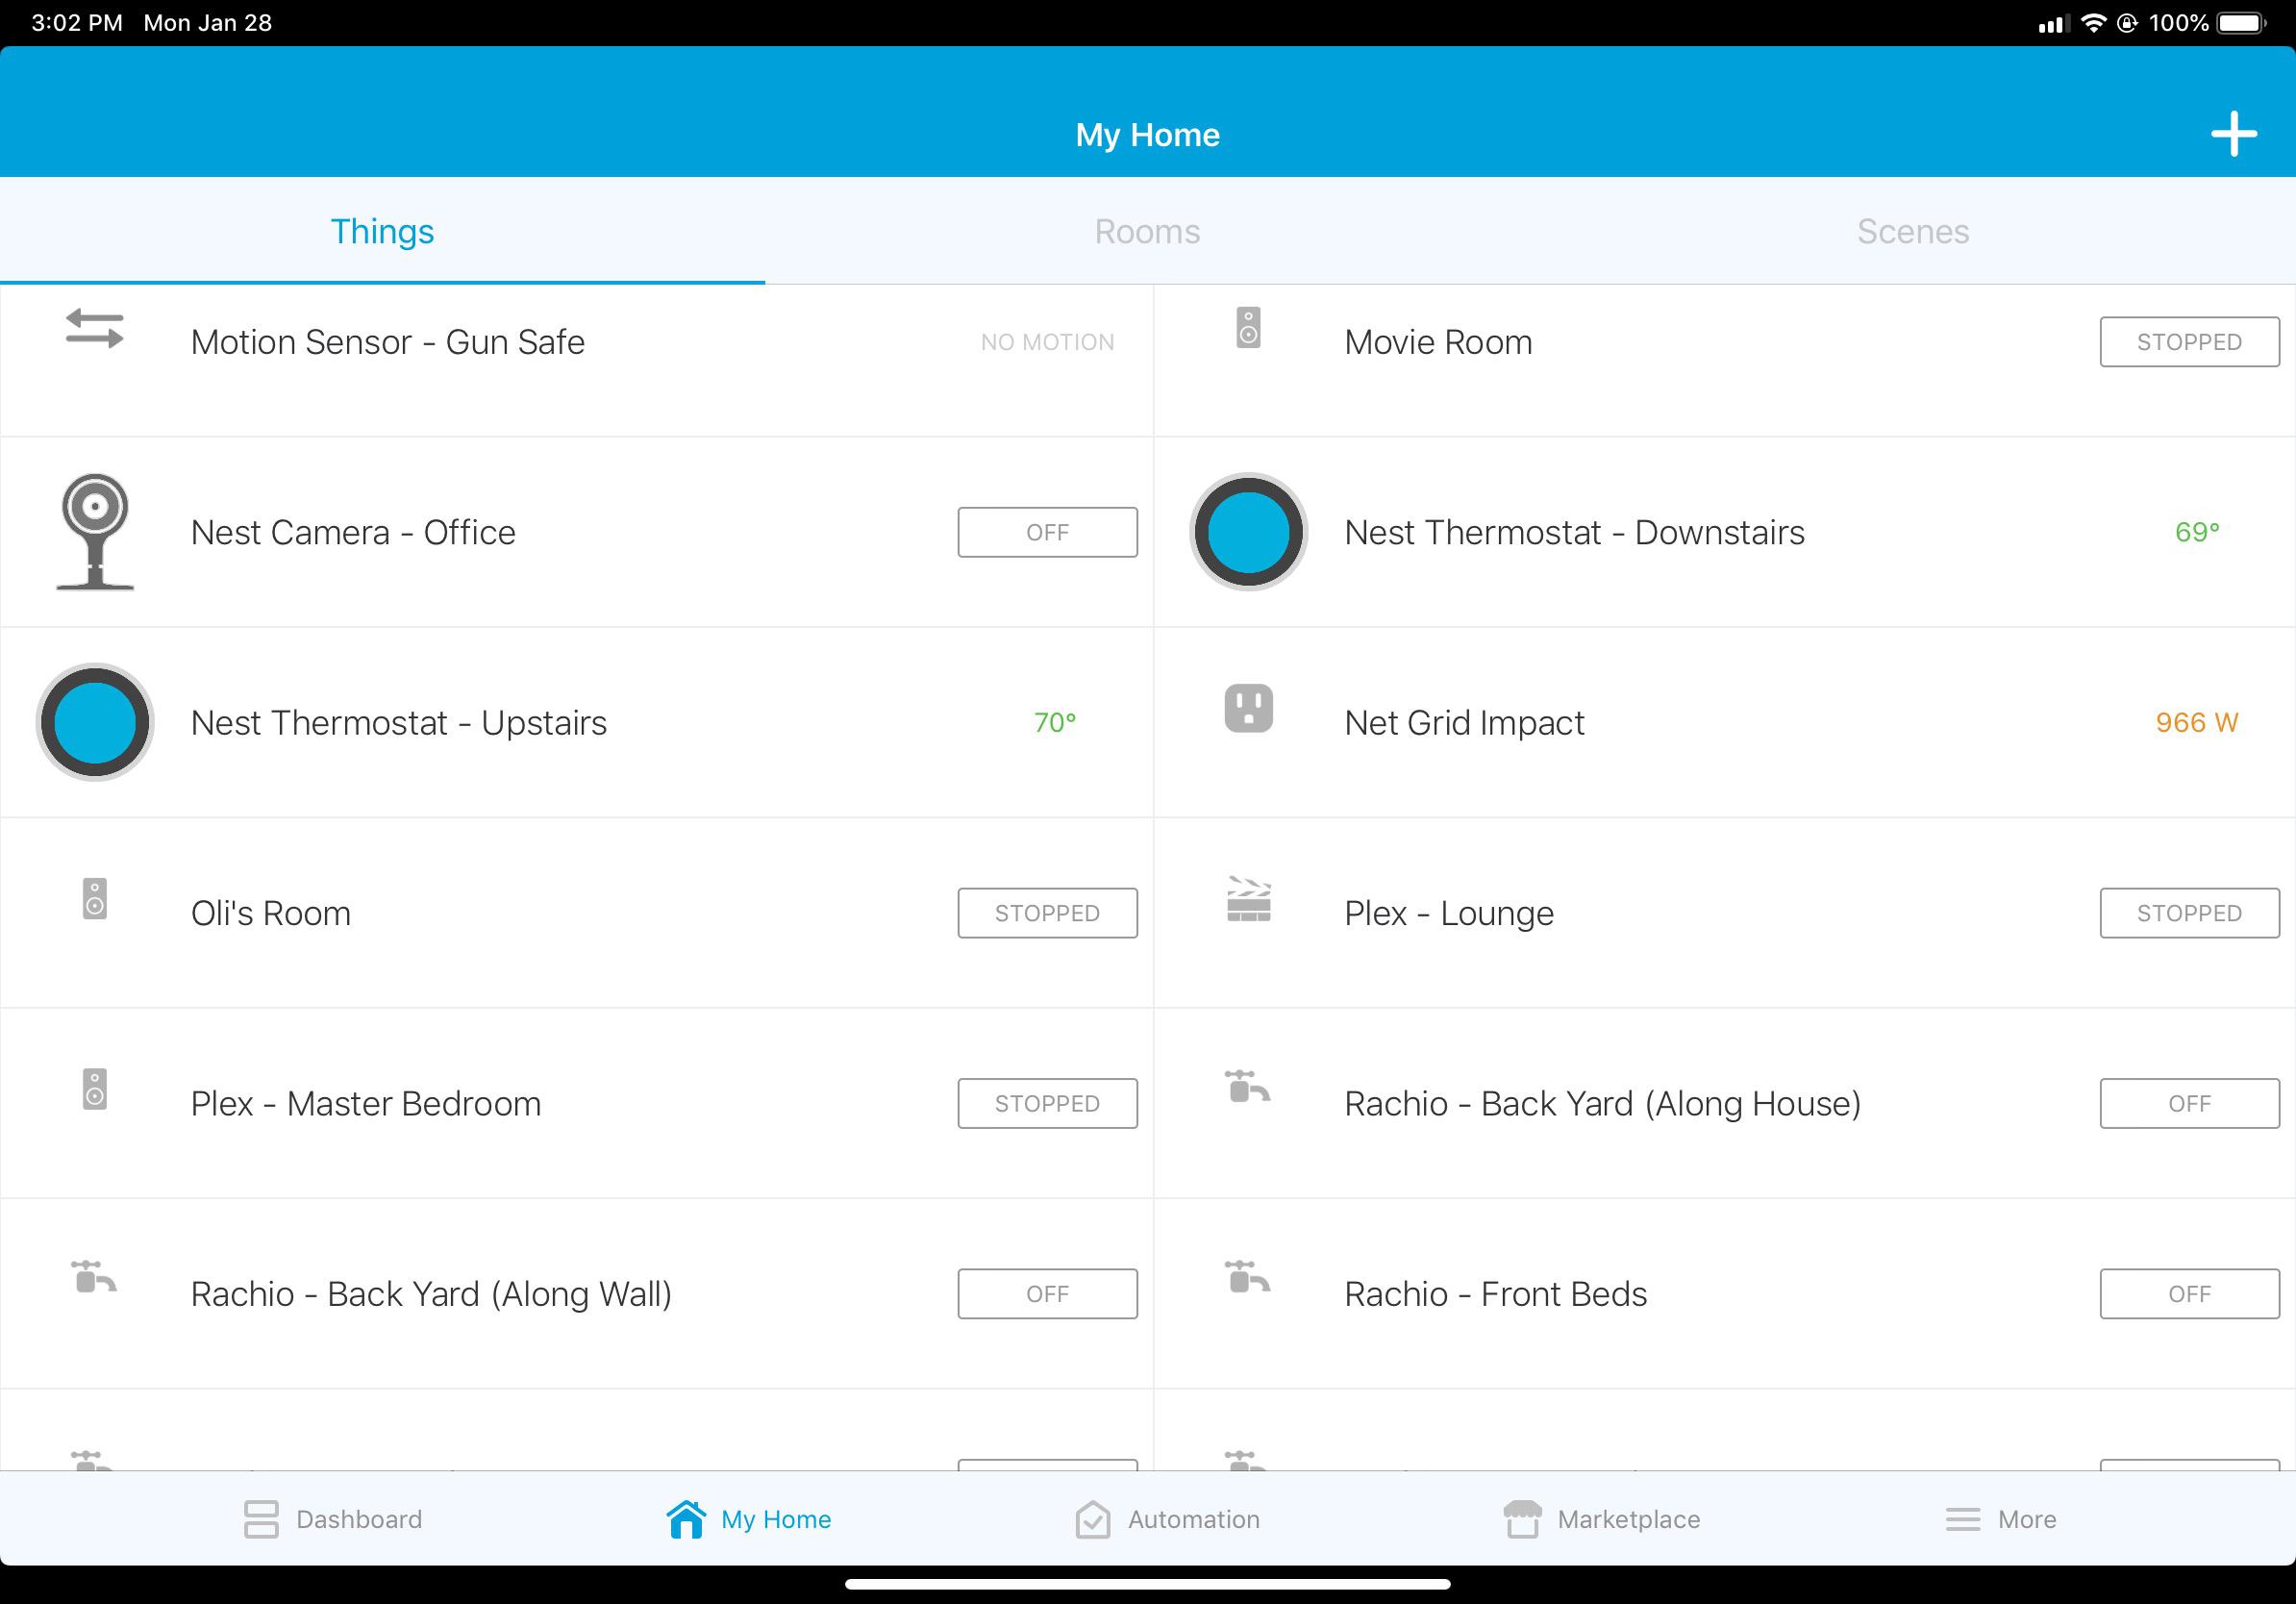Open Rachio - Back Yard (Along Wall) name

pos(431,1294)
